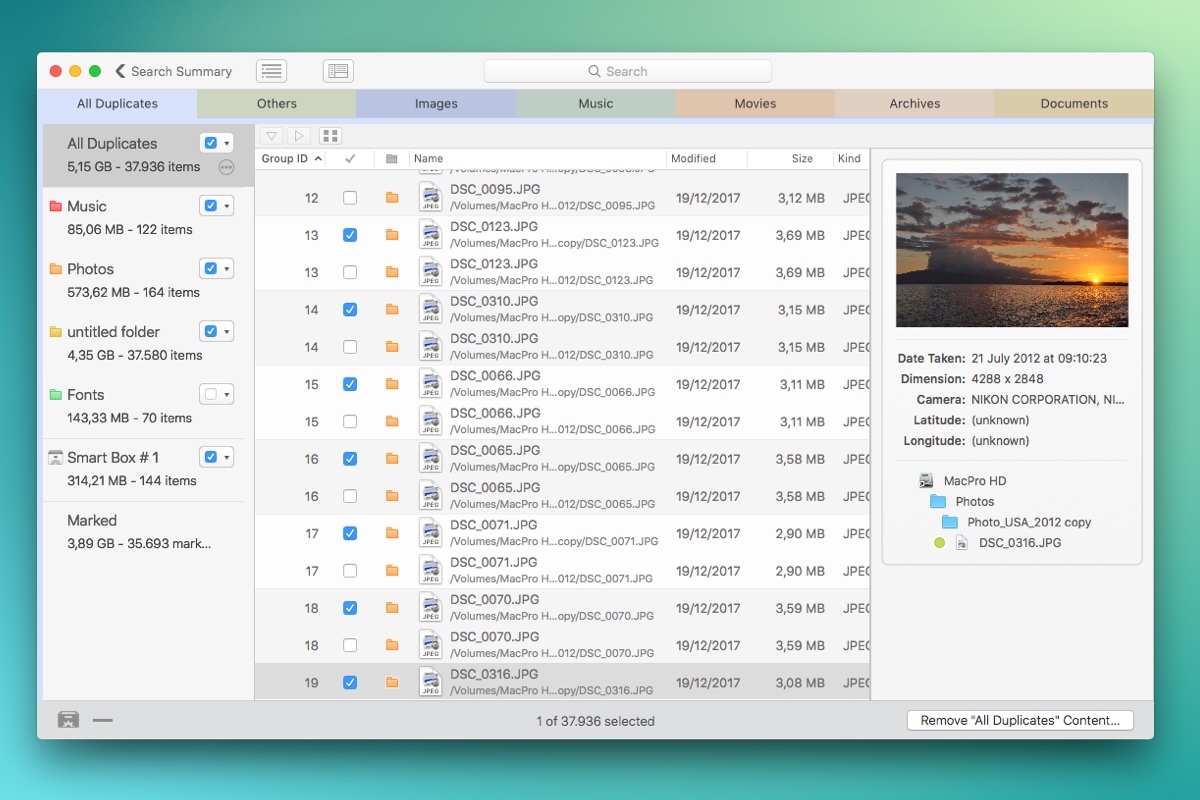This screenshot has width=1200, height=800.
Task: Click the blue Photos folder icon in preview path
Action: 938,502
